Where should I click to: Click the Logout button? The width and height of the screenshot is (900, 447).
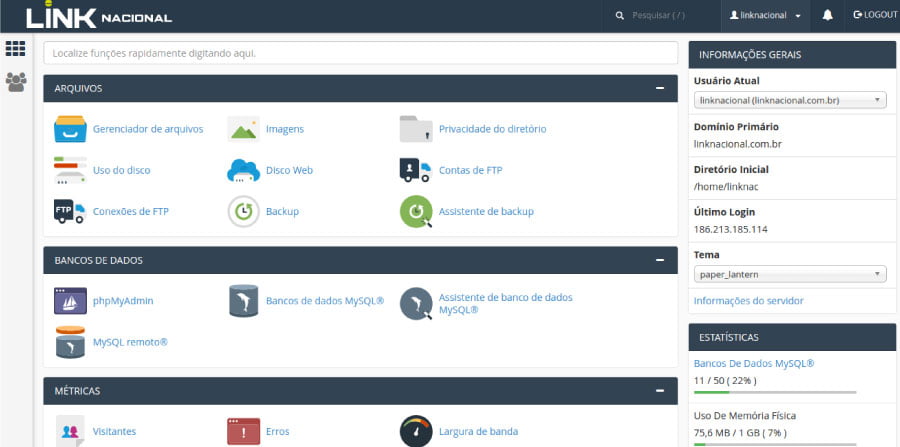coord(874,16)
